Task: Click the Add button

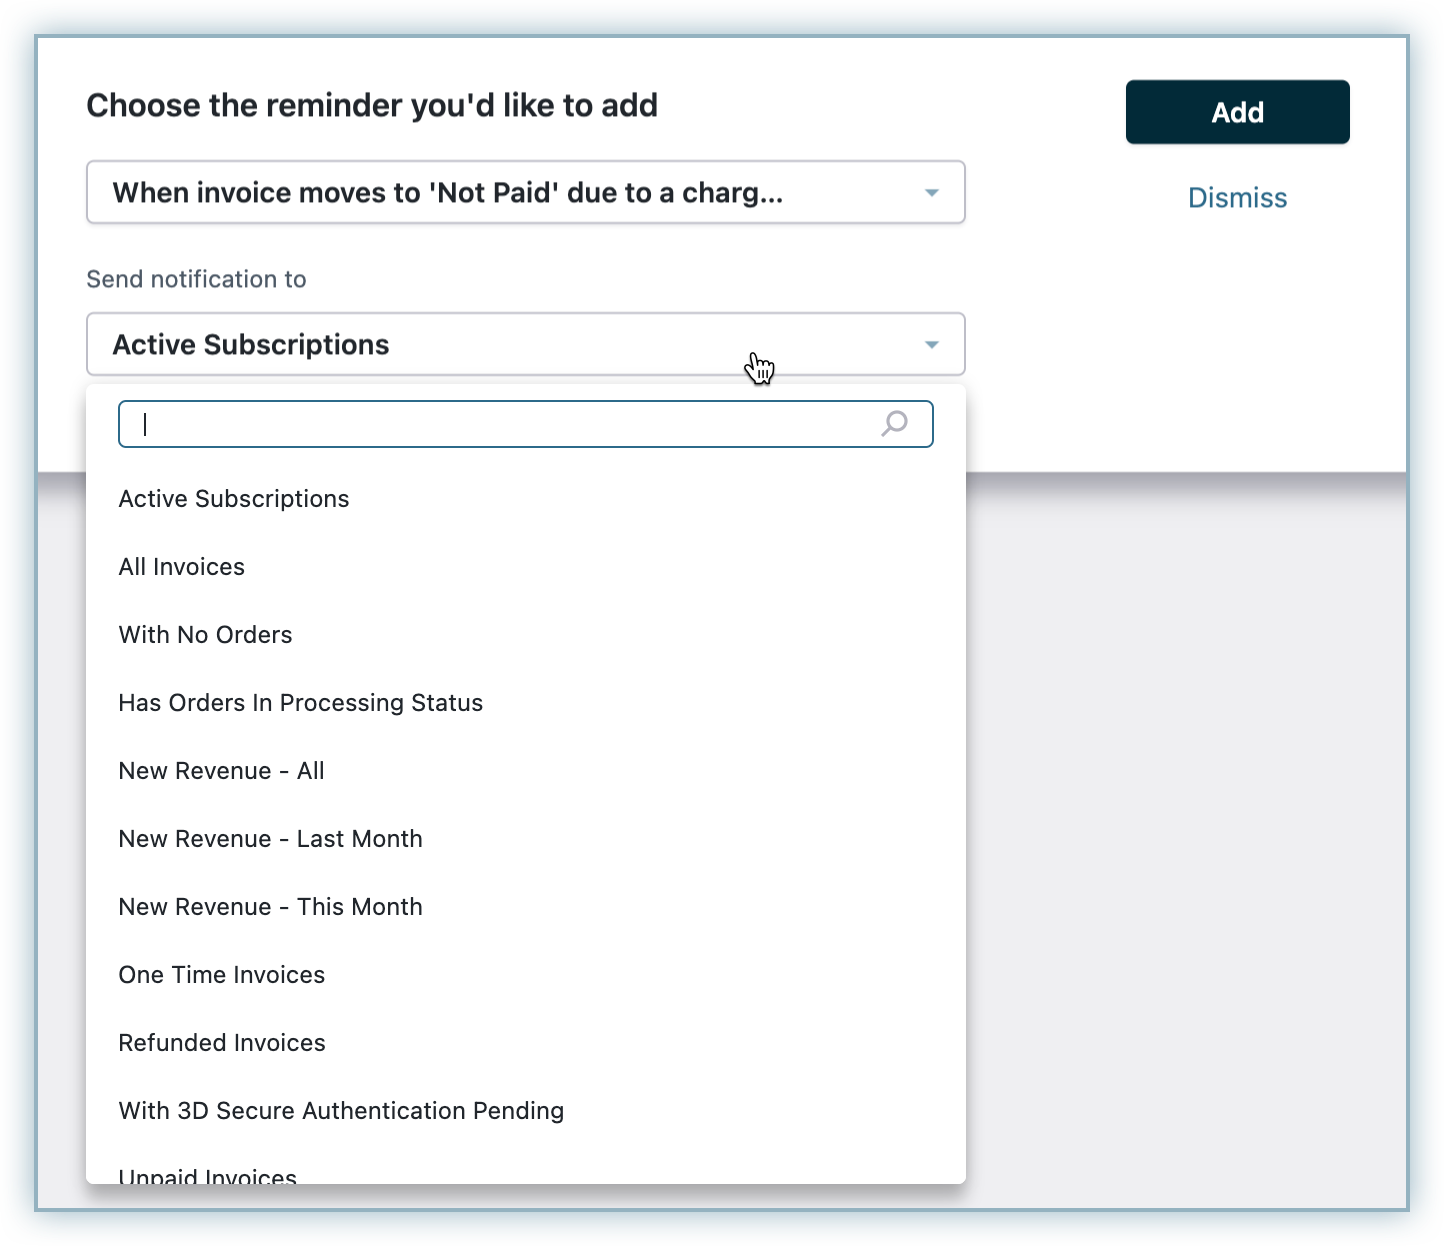Action: tap(1237, 112)
